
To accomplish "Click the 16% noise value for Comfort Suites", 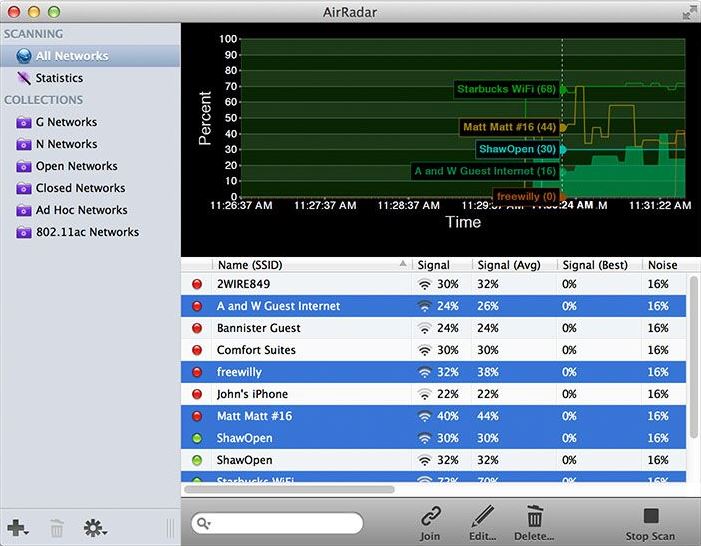I will (x=658, y=350).
